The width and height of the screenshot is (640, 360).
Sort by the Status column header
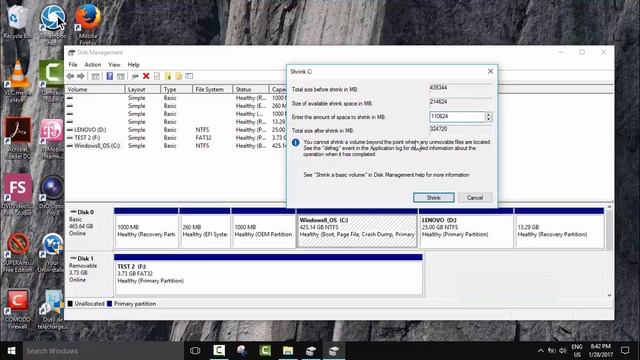pos(251,89)
